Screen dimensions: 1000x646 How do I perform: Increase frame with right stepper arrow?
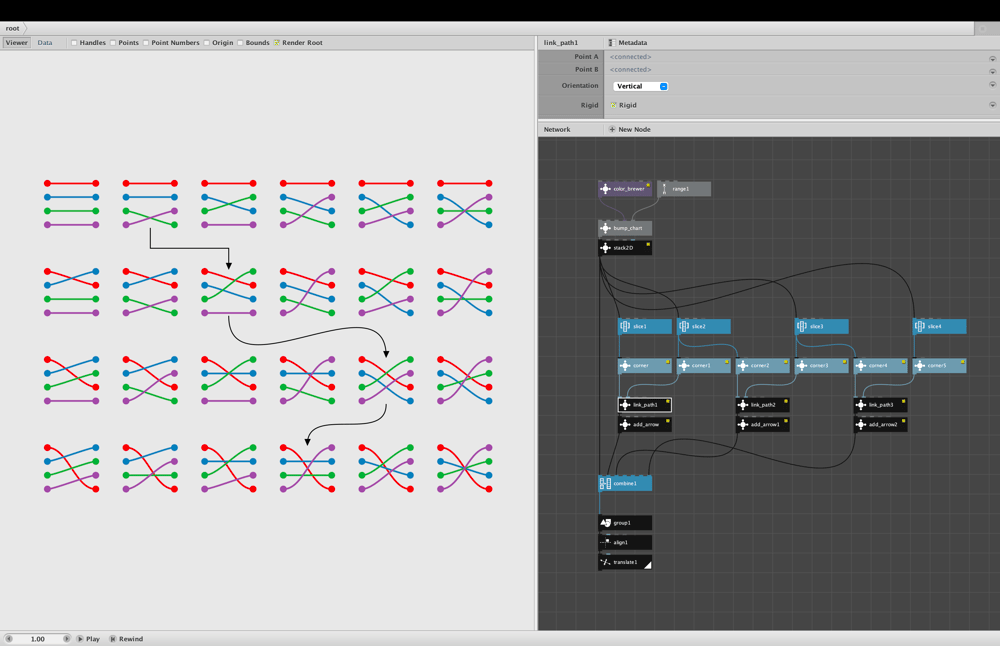pyautogui.click(x=66, y=638)
